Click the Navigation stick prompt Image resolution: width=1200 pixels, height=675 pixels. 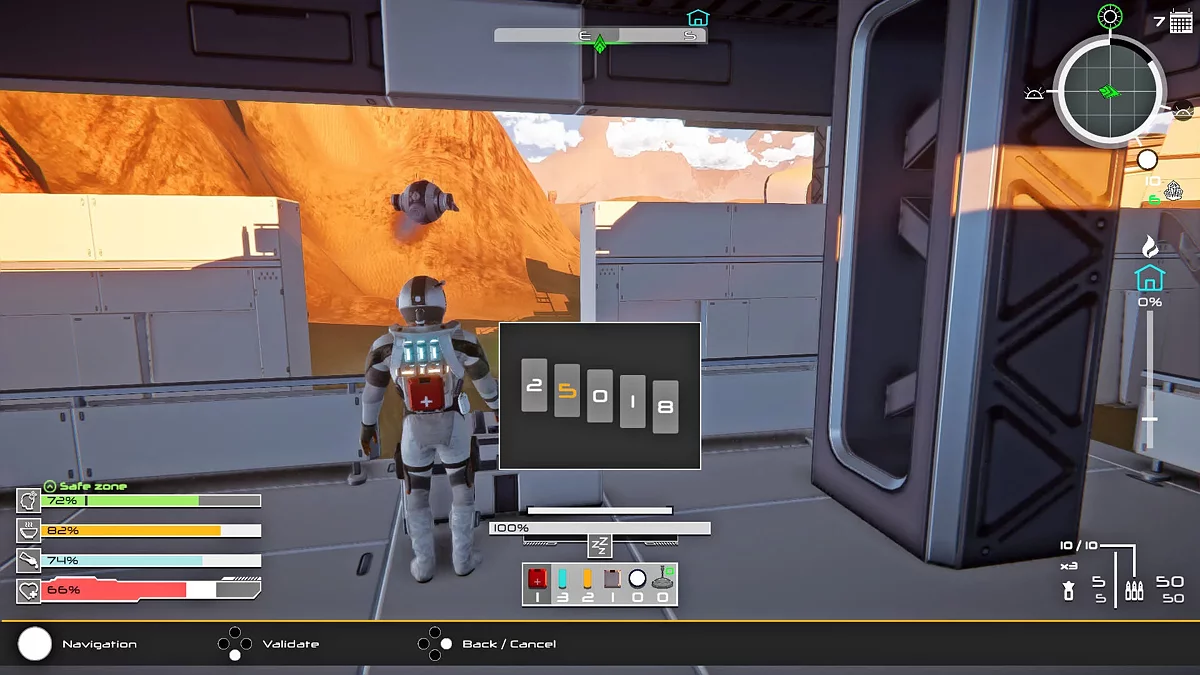tap(35, 644)
